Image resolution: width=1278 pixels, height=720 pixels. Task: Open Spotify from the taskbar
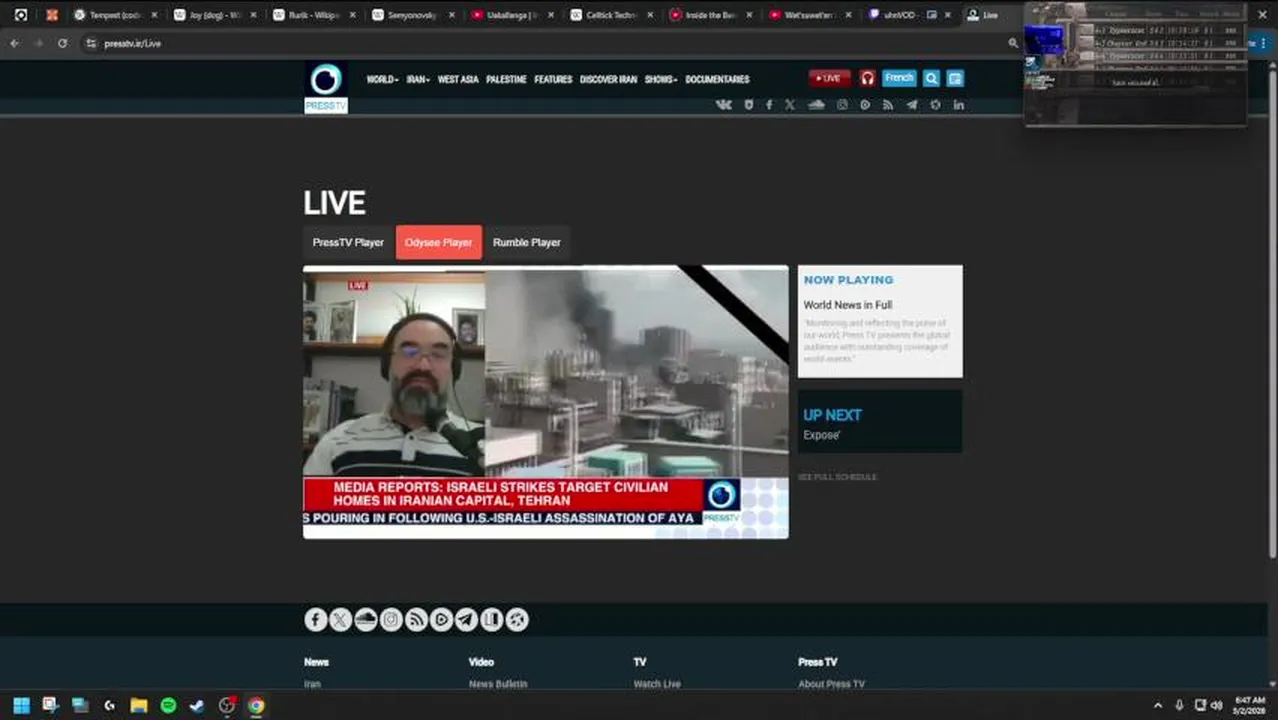[x=168, y=705]
